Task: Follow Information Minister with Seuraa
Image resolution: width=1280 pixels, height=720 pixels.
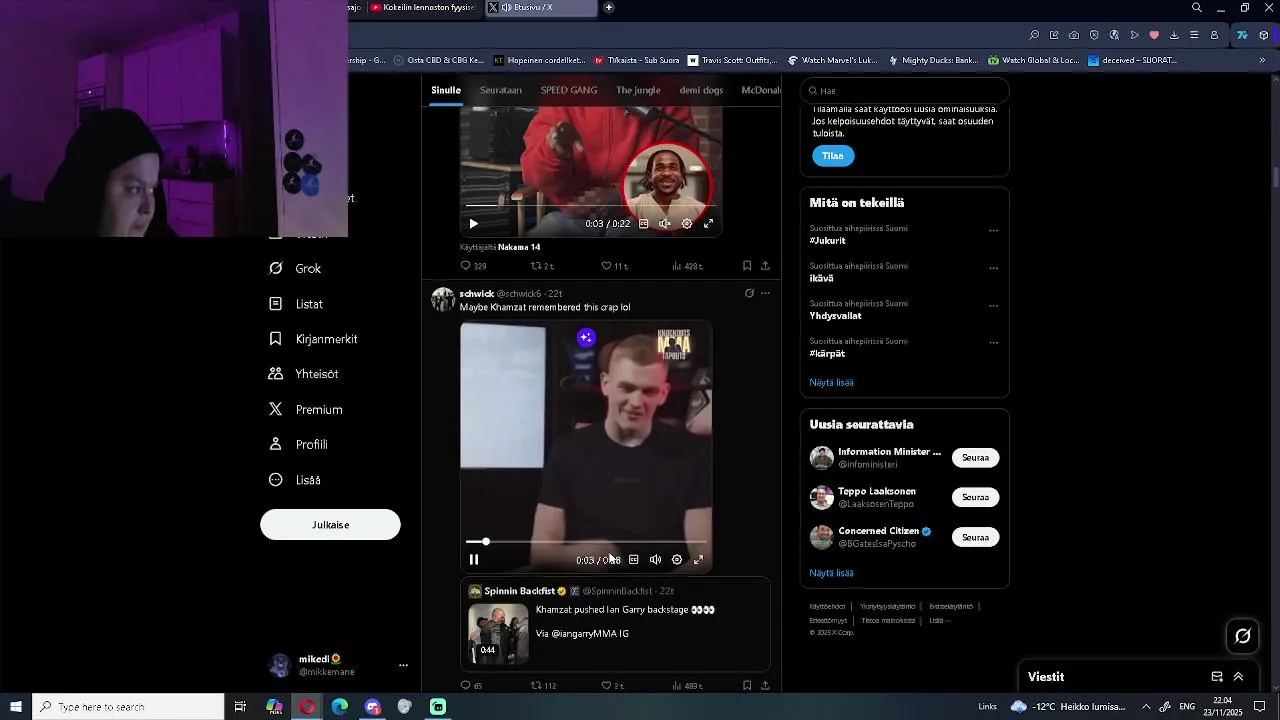Action: 975,458
